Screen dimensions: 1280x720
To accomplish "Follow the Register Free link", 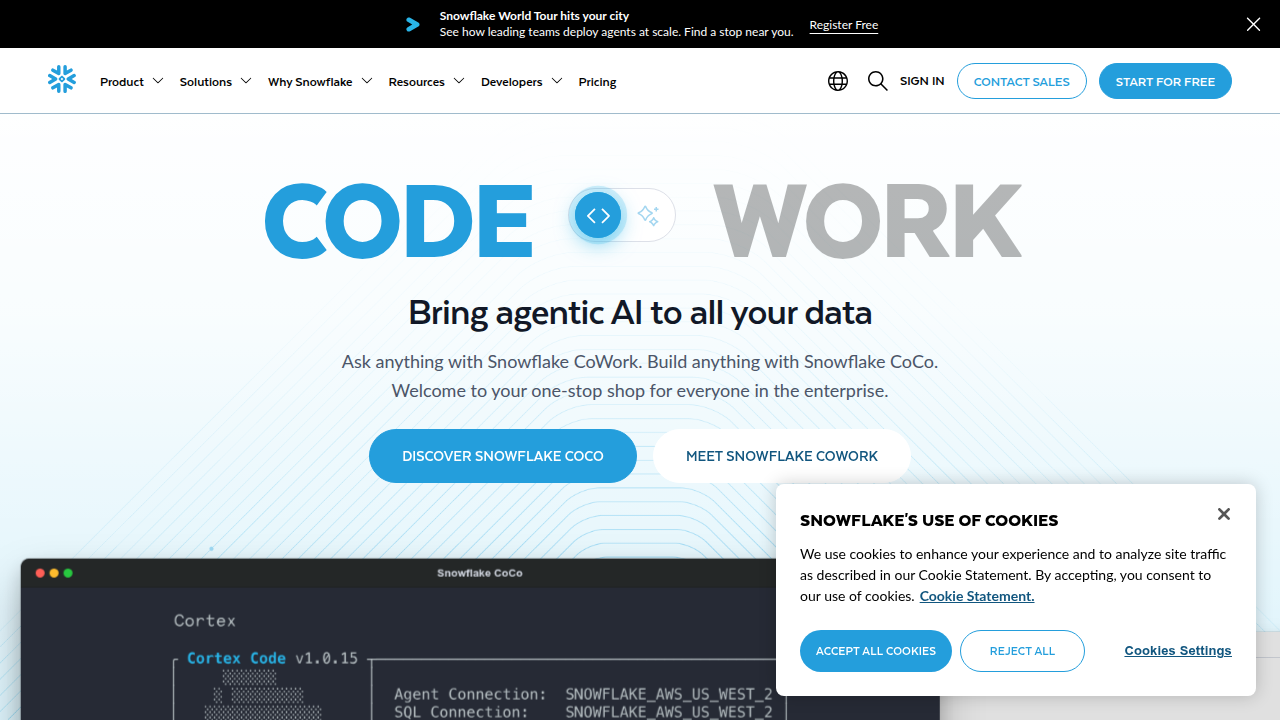I will click(844, 25).
